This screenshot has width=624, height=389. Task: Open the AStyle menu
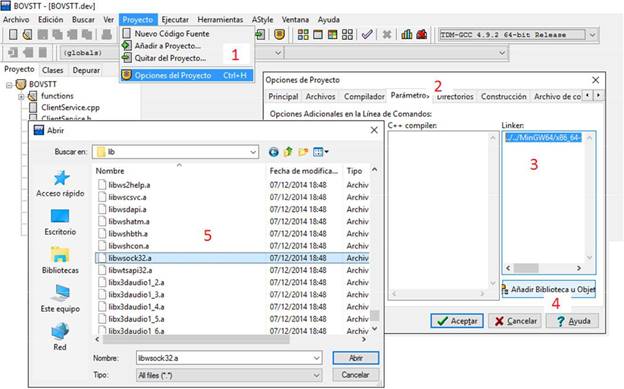point(263,20)
